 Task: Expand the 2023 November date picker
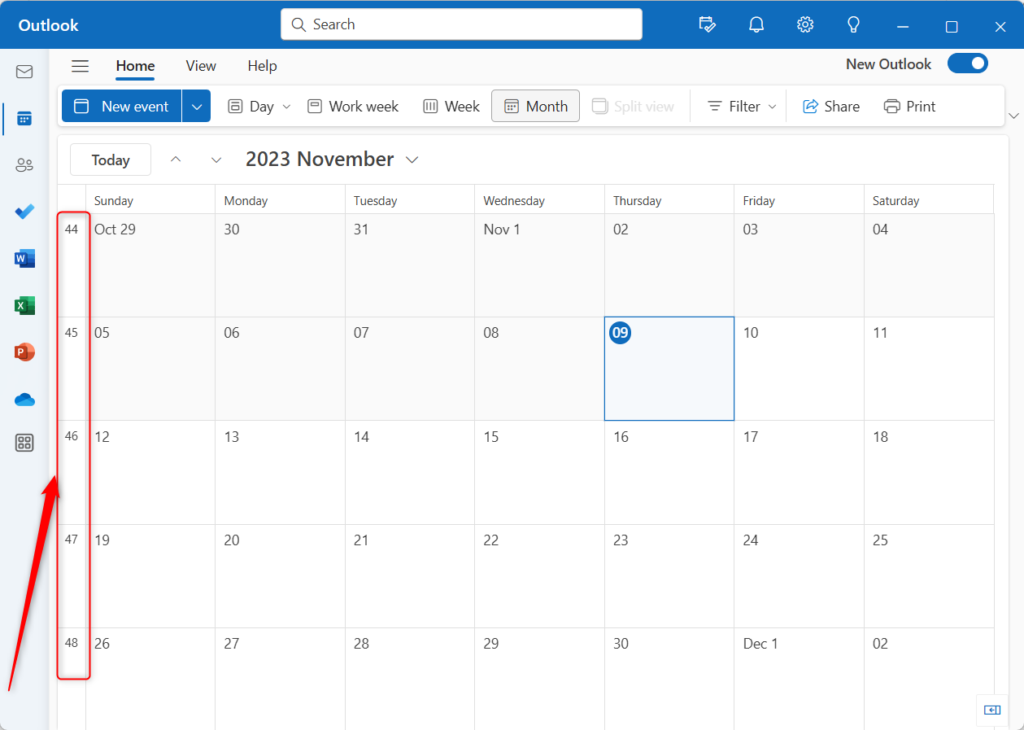tap(412, 159)
